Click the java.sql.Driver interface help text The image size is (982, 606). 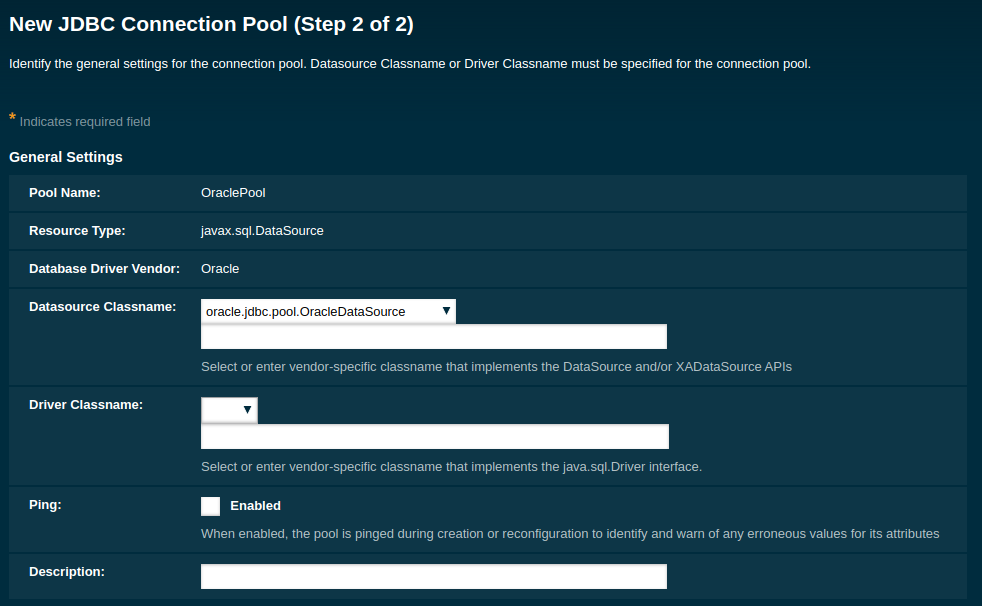coord(451,467)
